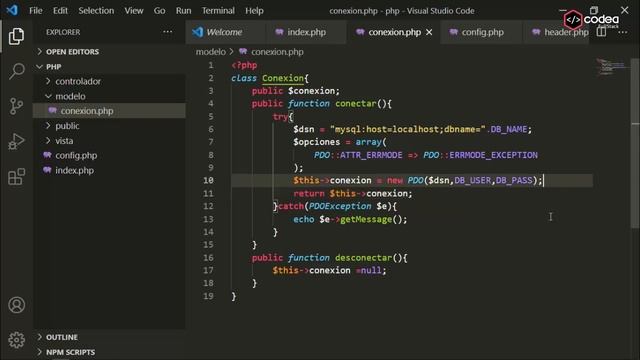Click the modelo breadcrumb segment
Image resolution: width=640 pixels, height=360 pixels.
coord(211,51)
